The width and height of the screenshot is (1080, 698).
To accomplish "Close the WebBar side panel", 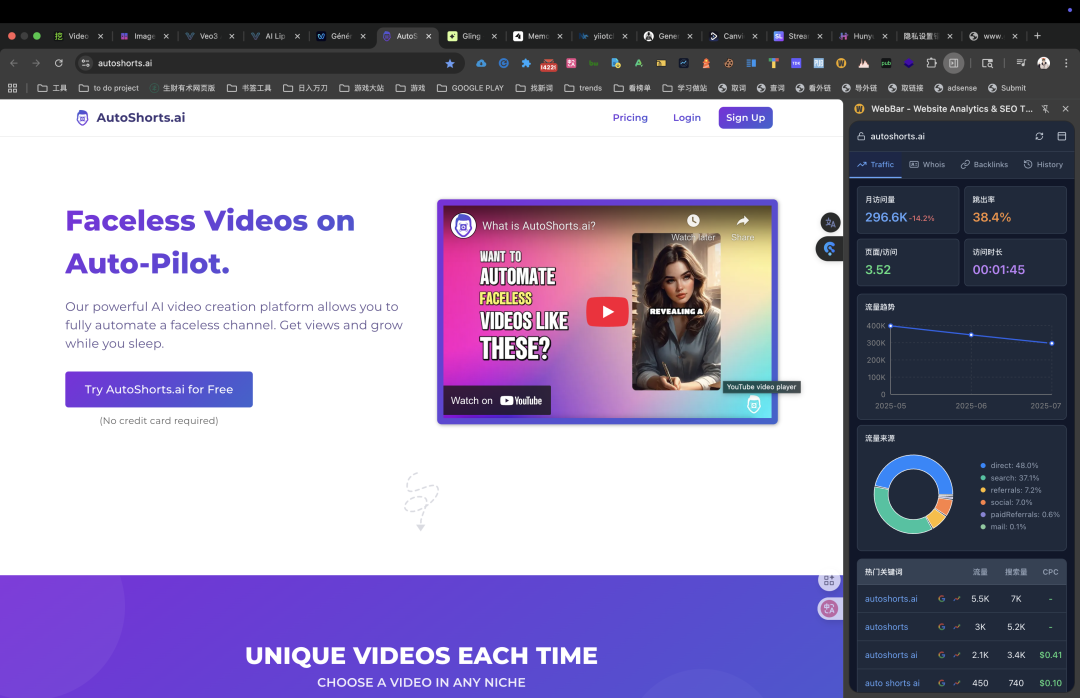I will pyautogui.click(x=1066, y=109).
